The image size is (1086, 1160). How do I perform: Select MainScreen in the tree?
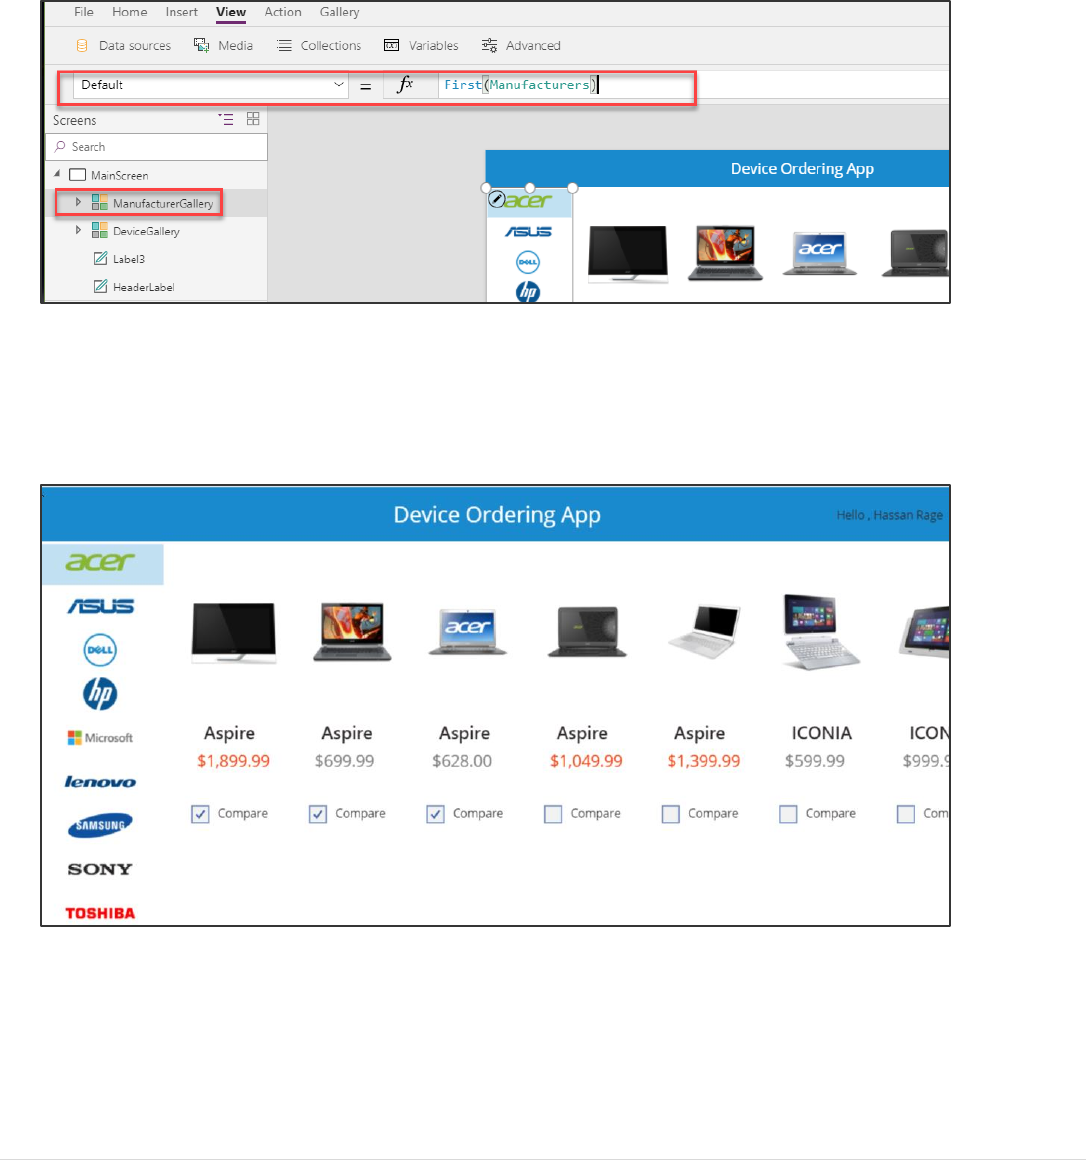pos(119,175)
